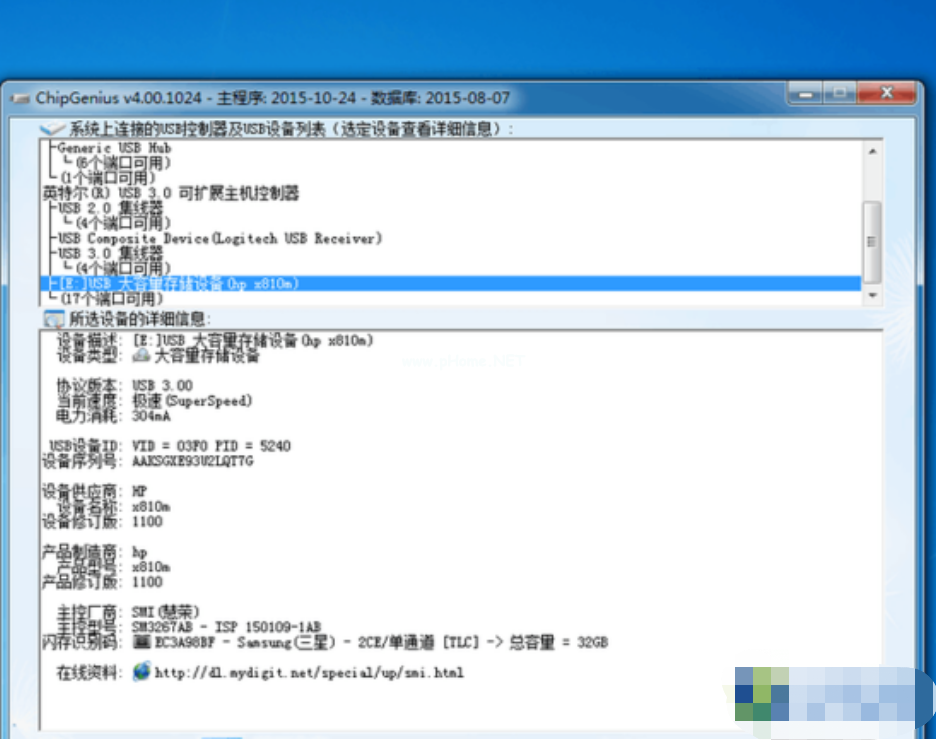
Task: Click the mass storage device type icon
Action: (x=141, y=356)
